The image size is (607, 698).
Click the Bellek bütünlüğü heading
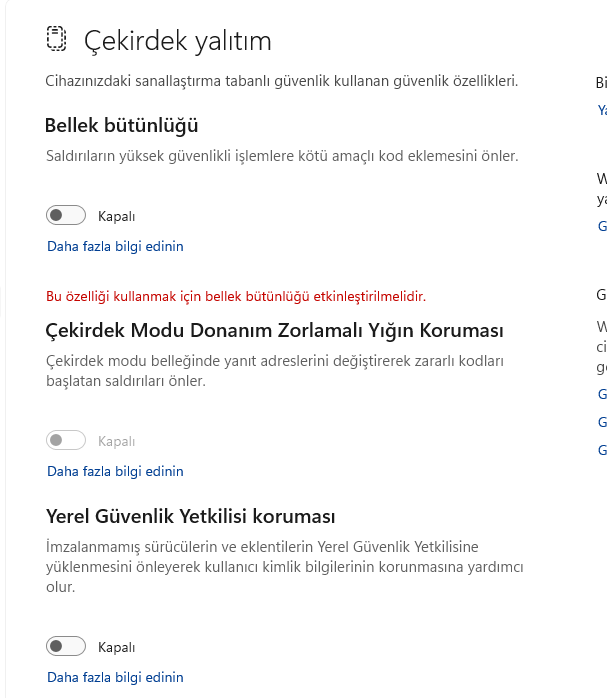[x=122, y=126]
